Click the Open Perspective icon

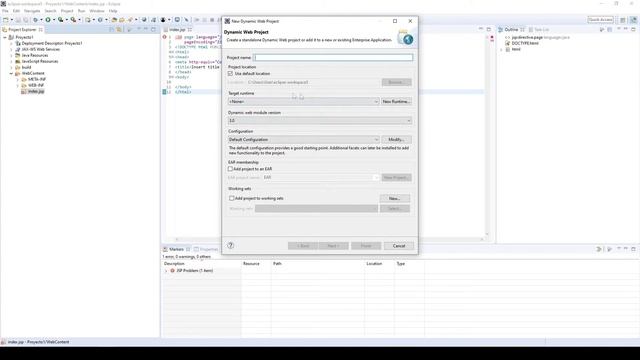click(623, 20)
